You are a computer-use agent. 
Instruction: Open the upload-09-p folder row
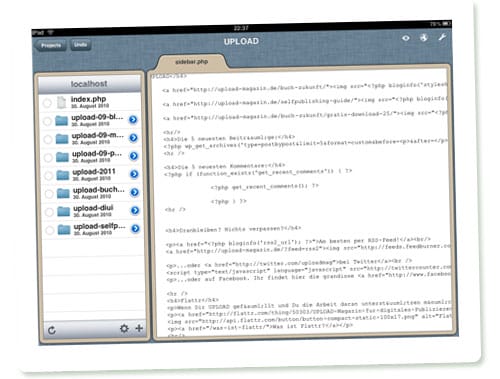[91, 157]
